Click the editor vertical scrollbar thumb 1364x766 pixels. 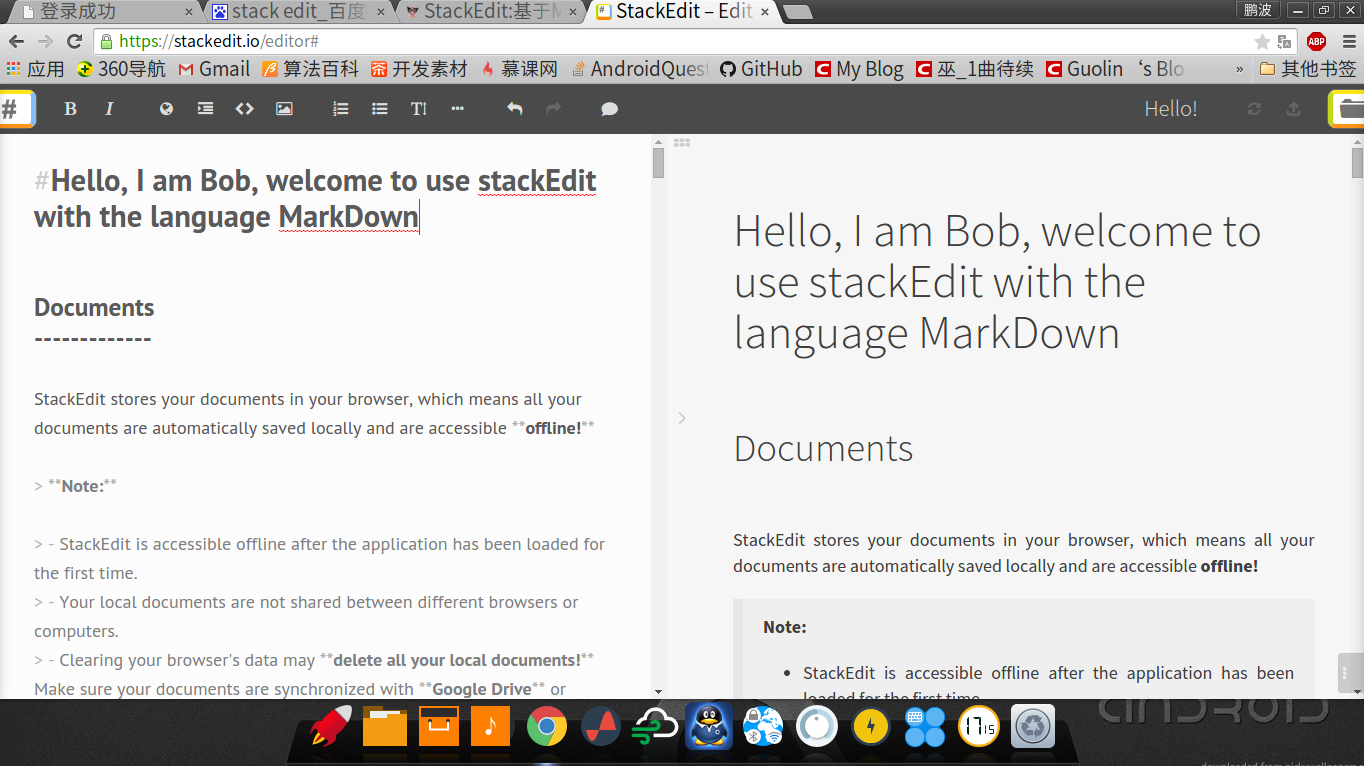[x=658, y=163]
